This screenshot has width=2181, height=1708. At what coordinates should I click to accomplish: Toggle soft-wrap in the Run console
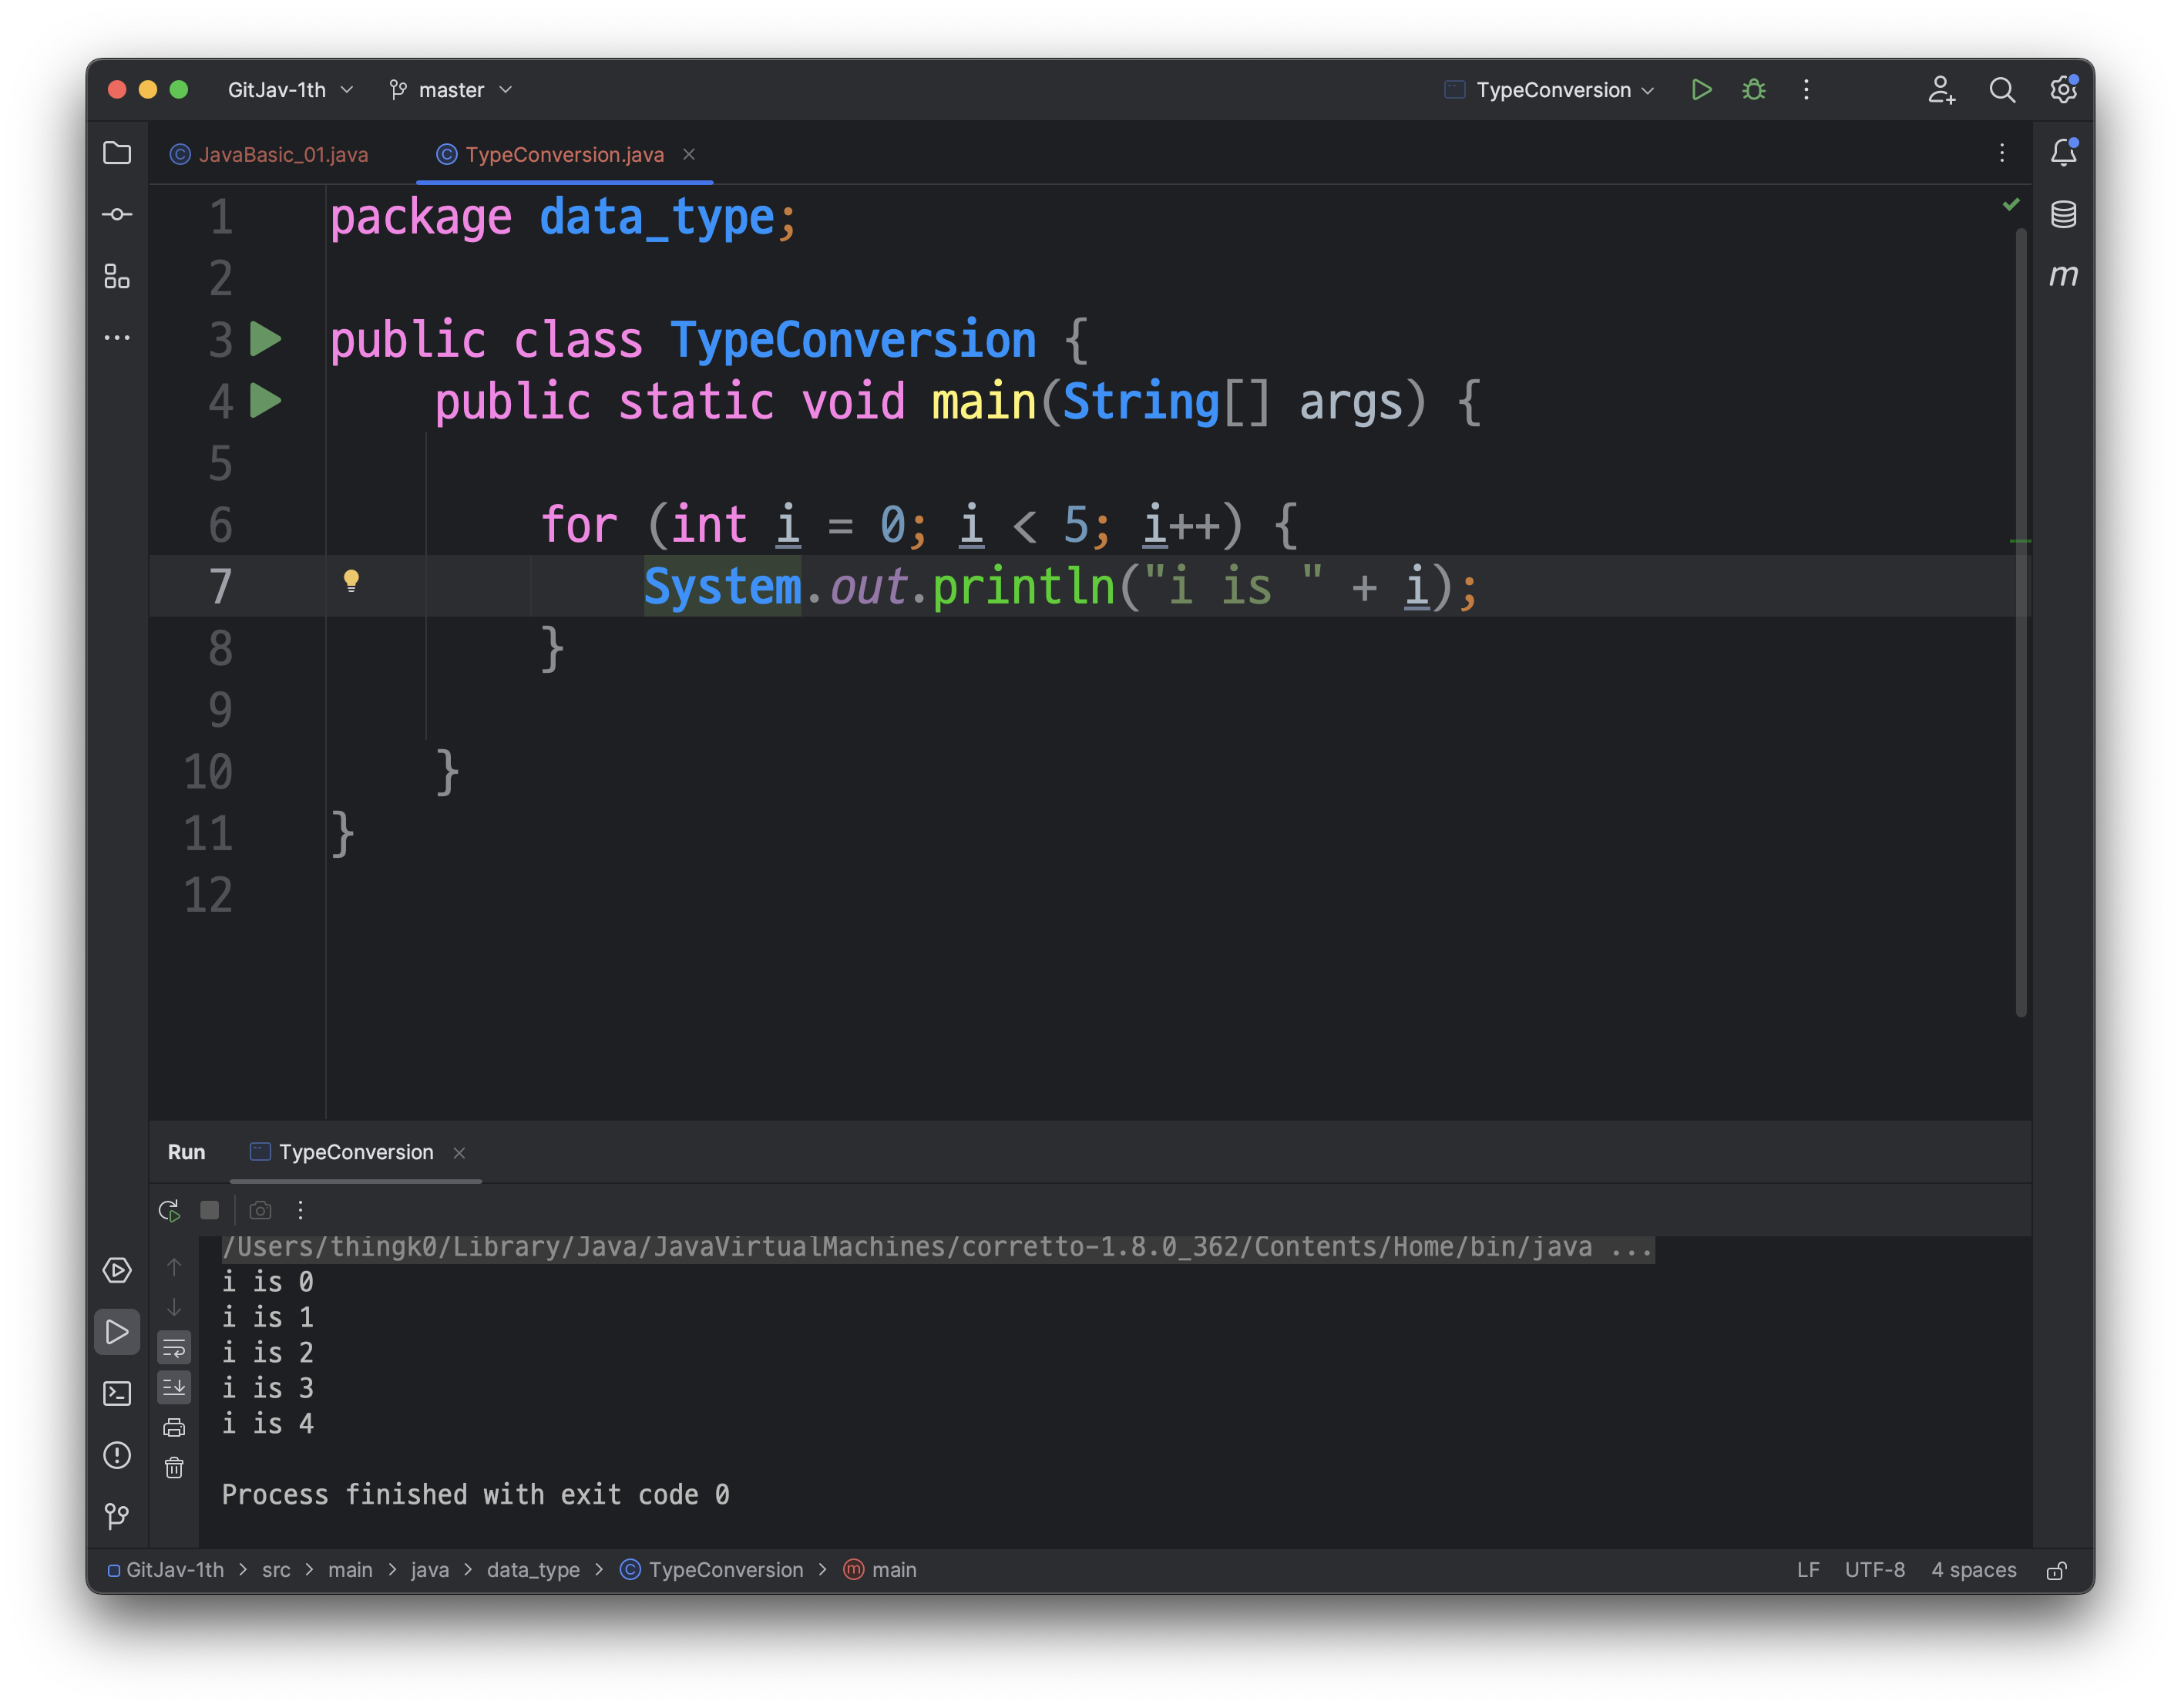(174, 1349)
